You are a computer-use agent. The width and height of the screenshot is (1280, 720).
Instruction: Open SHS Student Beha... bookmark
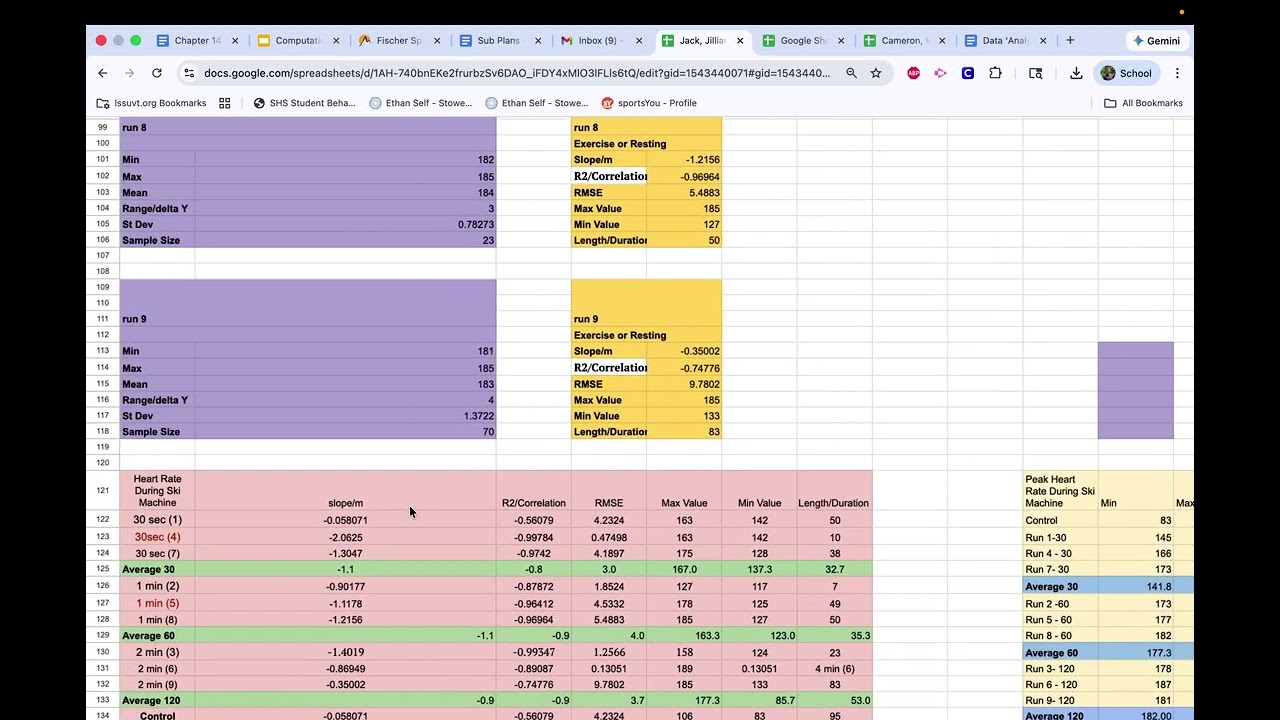click(x=304, y=103)
